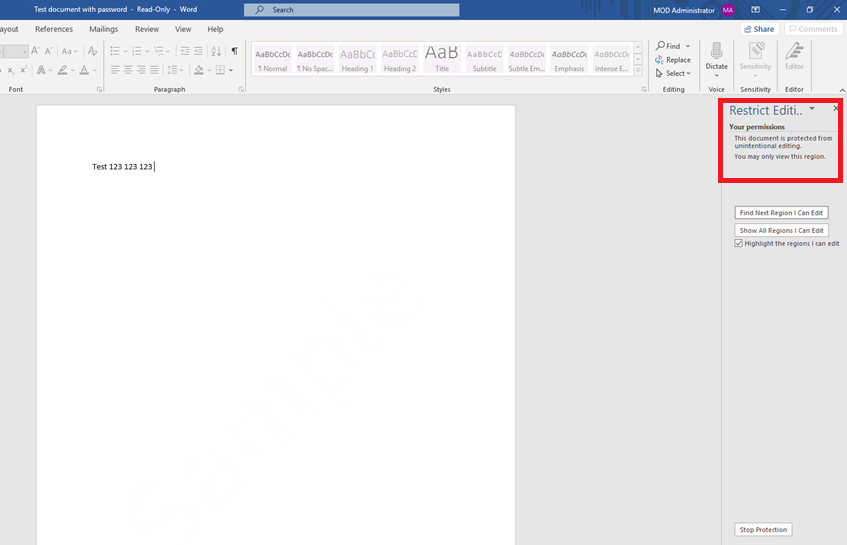Click the Increase Font Size icon
Viewport: 847px width, 545px height.
coord(35,51)
